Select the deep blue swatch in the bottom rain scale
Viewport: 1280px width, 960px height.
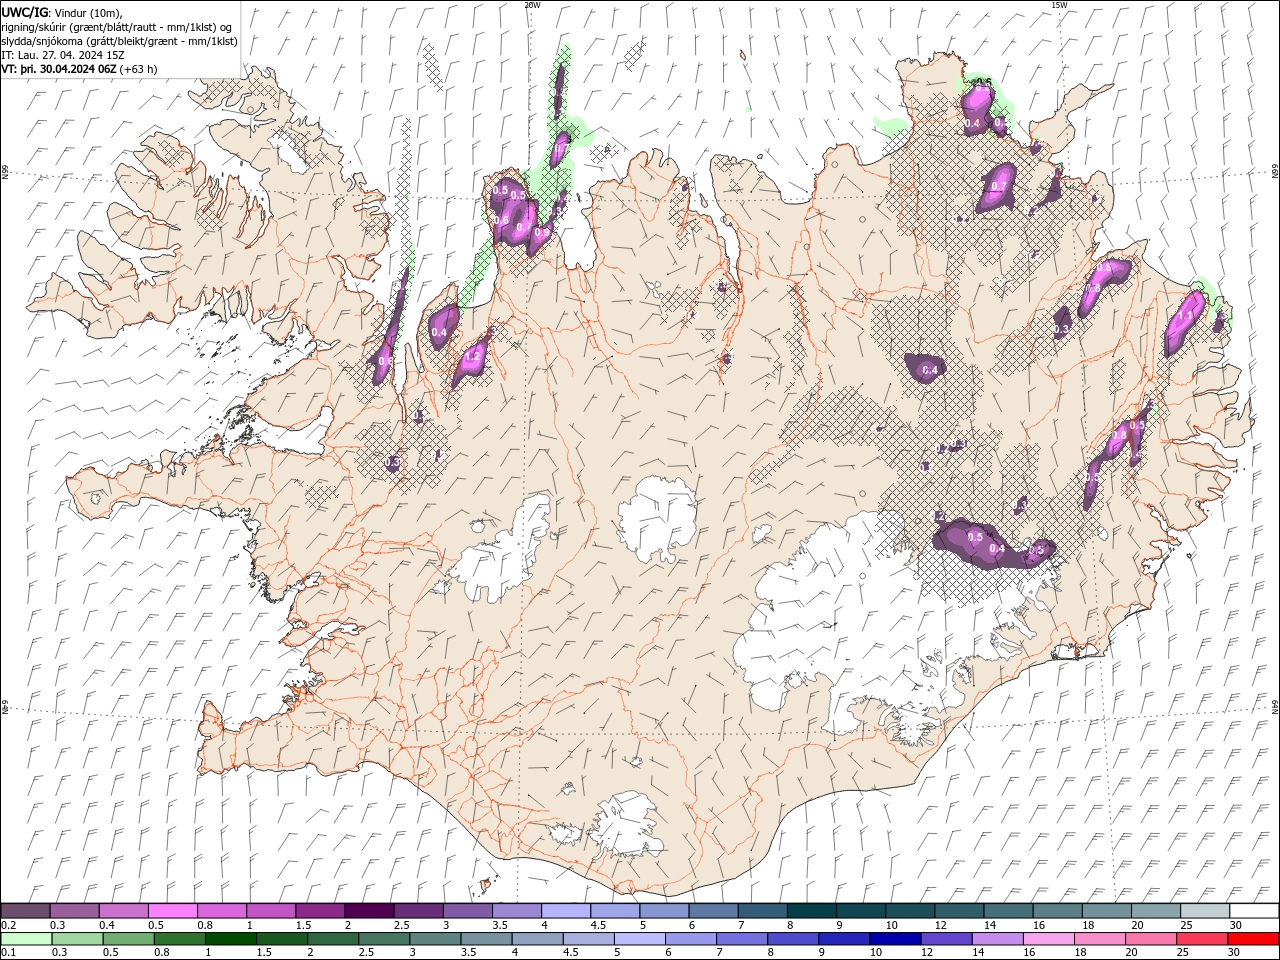coord(895,939)
